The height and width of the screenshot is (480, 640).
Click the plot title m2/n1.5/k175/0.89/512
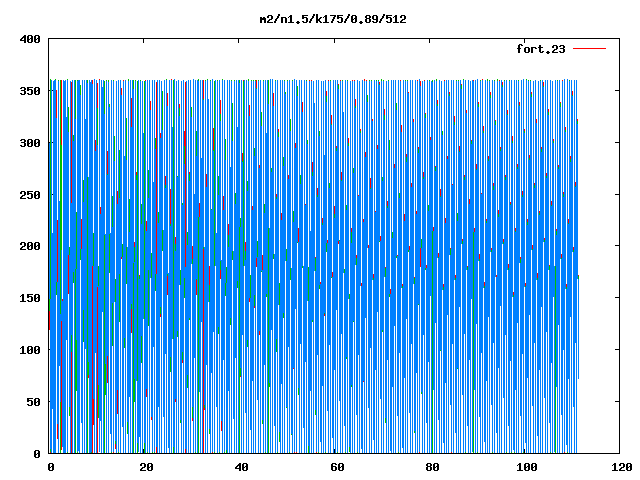click(x=333, y=19)
